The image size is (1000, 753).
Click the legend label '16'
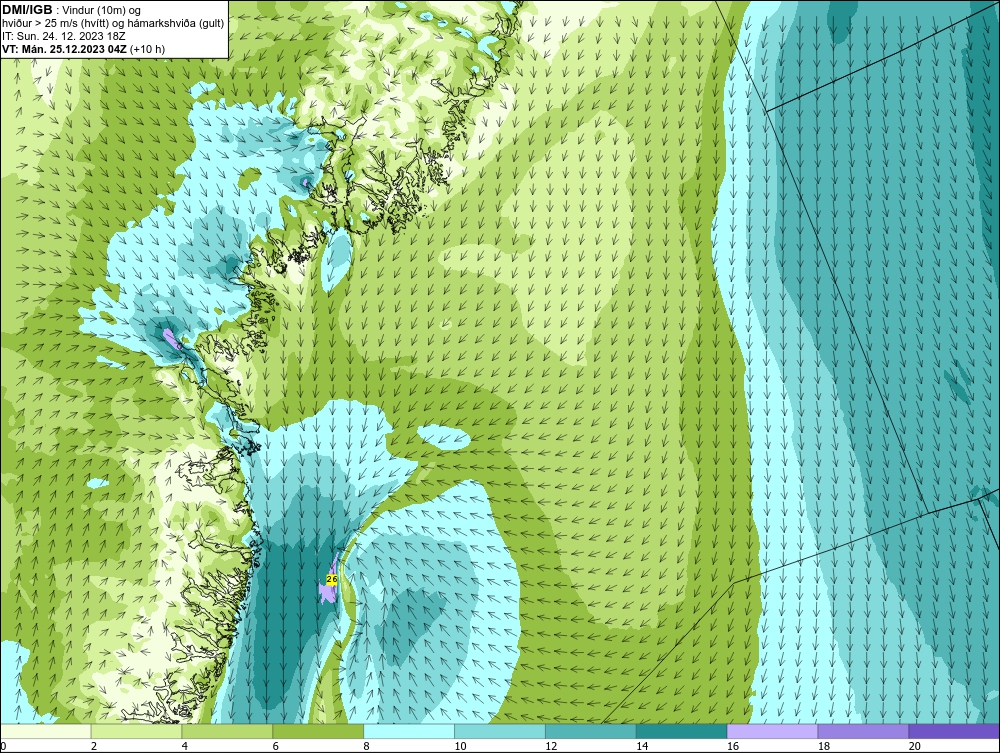click(x=732, y=746)
